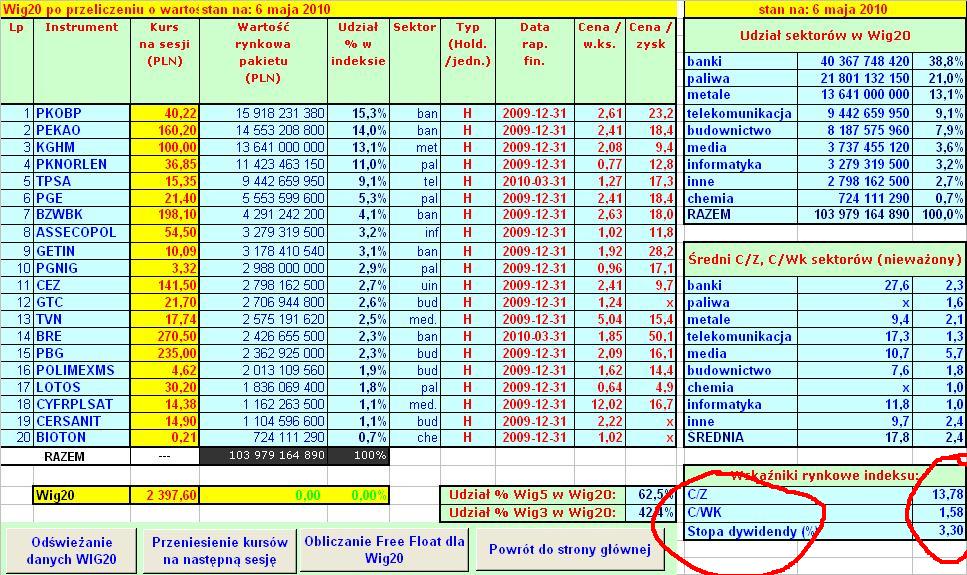Screen dimensions: 967x575
Task: Click 'Obliczanie Free Float dla Wig20' button
Action: (x=384, y=549)
